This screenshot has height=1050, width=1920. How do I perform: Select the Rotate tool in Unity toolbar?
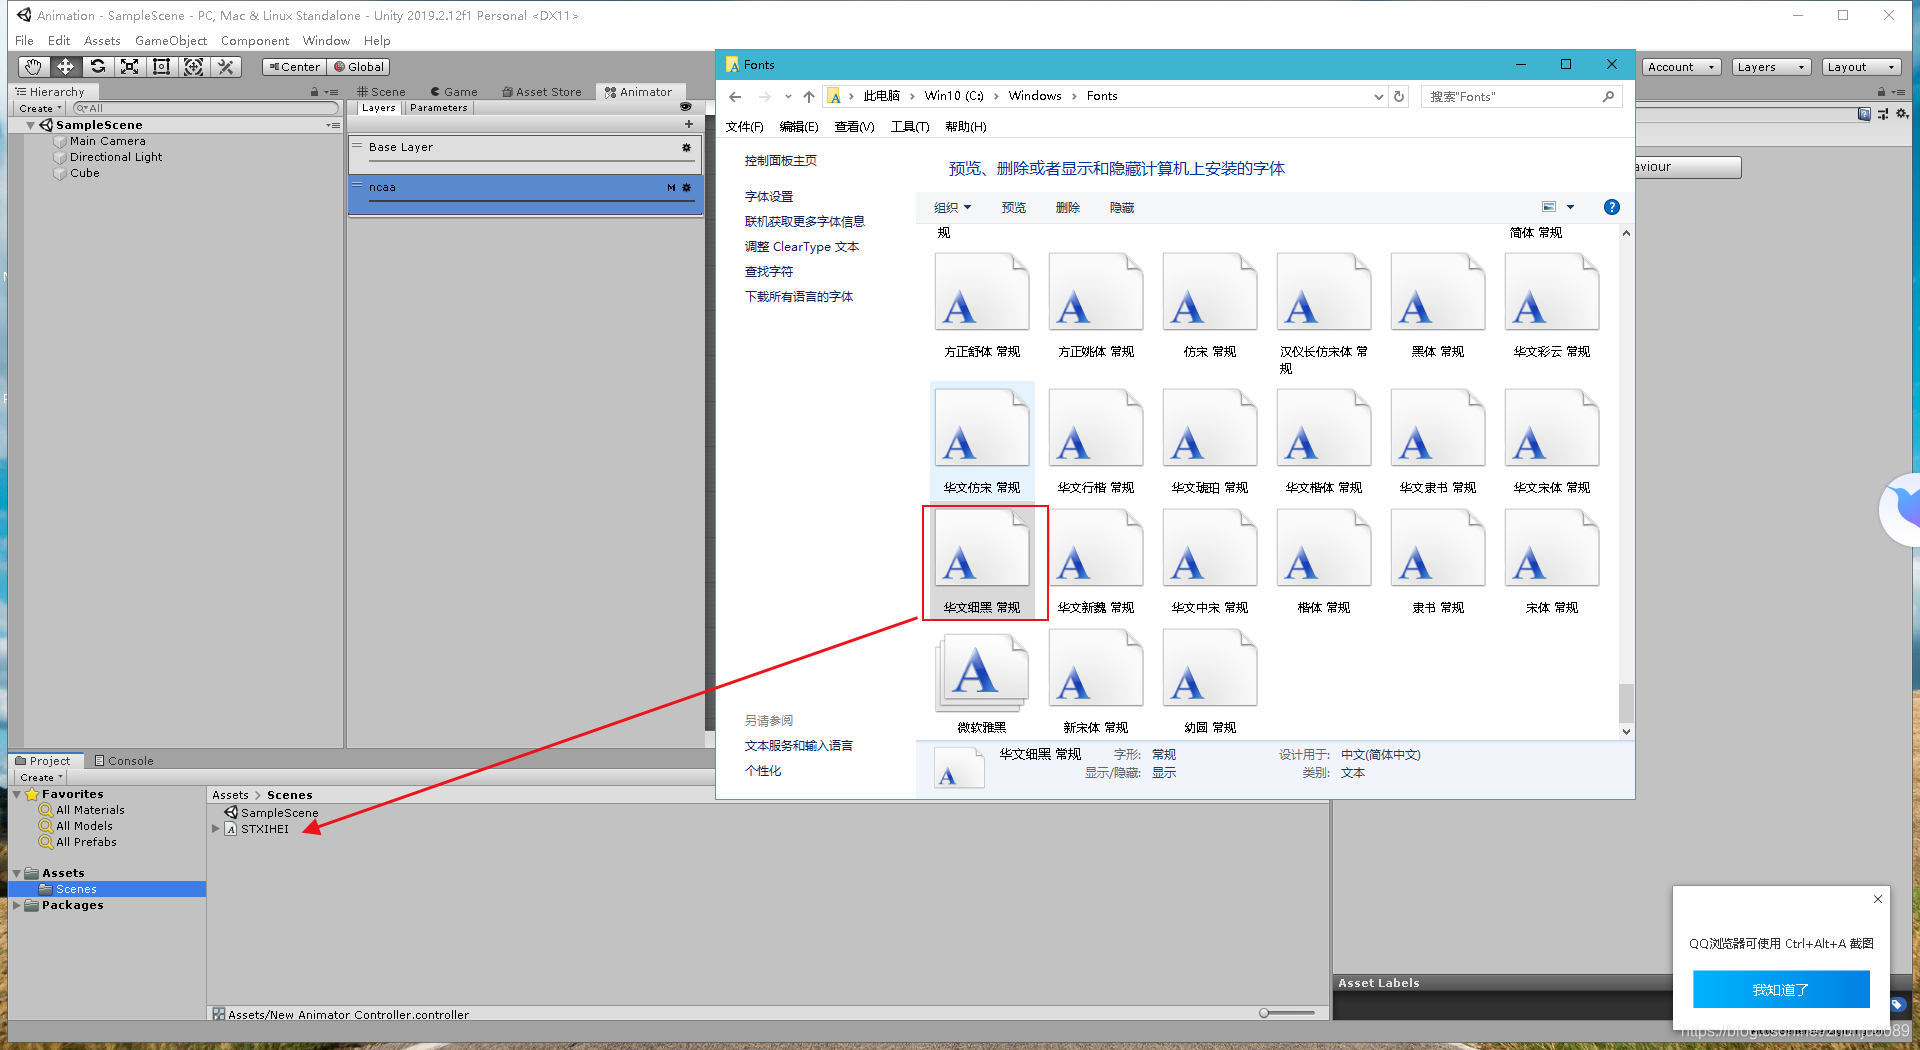[97, 67]
